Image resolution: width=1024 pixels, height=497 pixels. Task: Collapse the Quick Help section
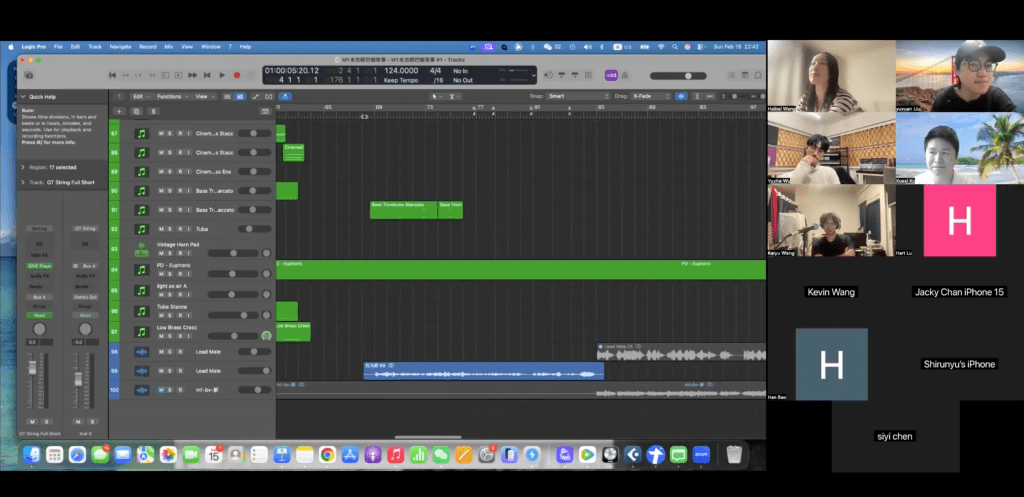pos(24,97)
